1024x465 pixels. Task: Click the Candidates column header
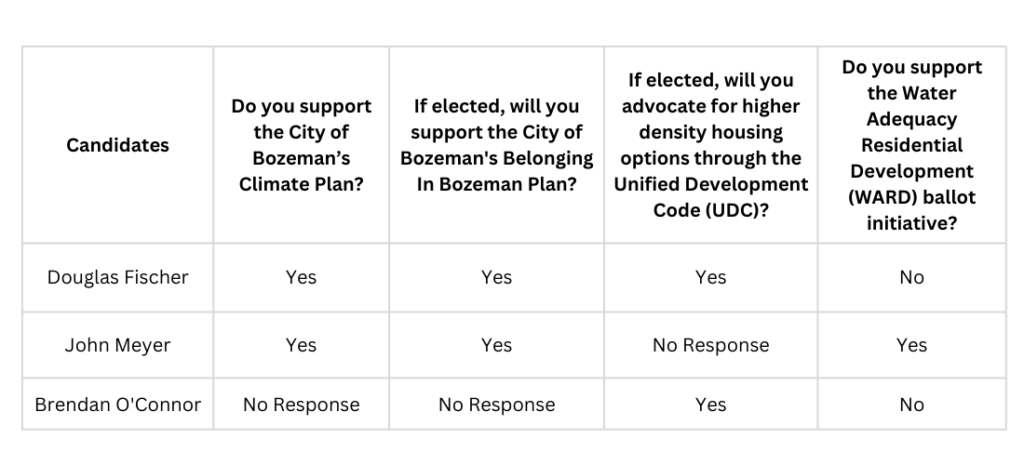click(x=118, y=145)
